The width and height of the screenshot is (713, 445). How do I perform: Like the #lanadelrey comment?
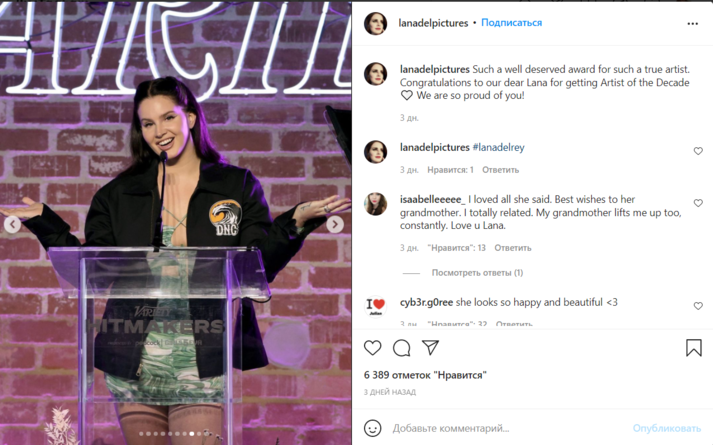tap(698, 151)
